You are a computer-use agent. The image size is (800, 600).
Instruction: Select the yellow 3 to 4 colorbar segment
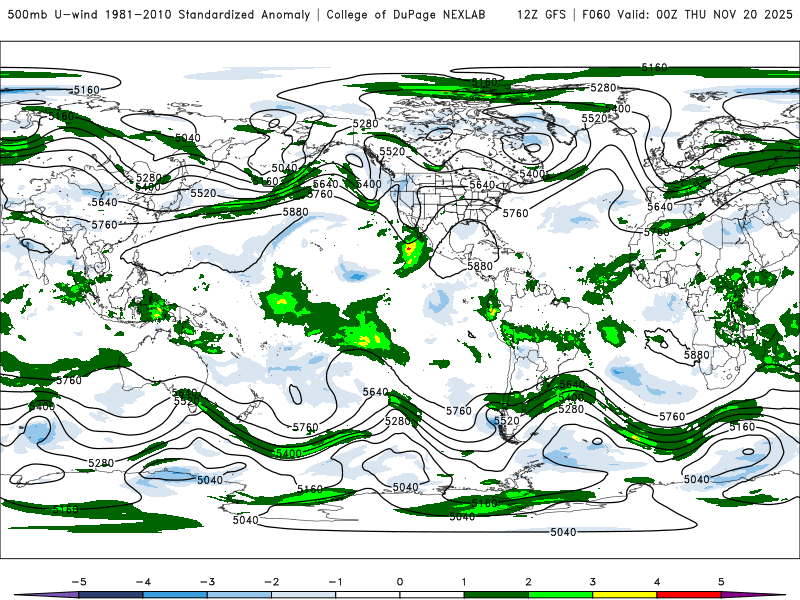click(x=624, y=595)
